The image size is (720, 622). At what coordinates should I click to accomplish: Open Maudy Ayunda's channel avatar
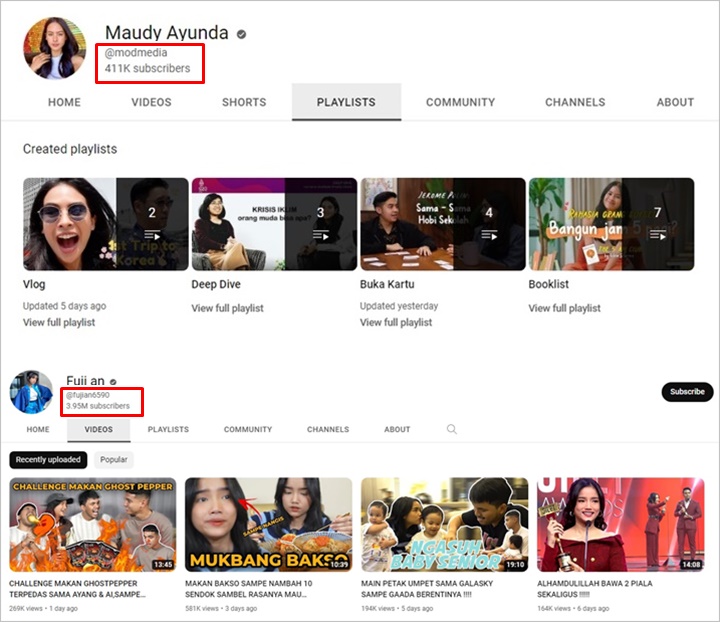[55, 49]
